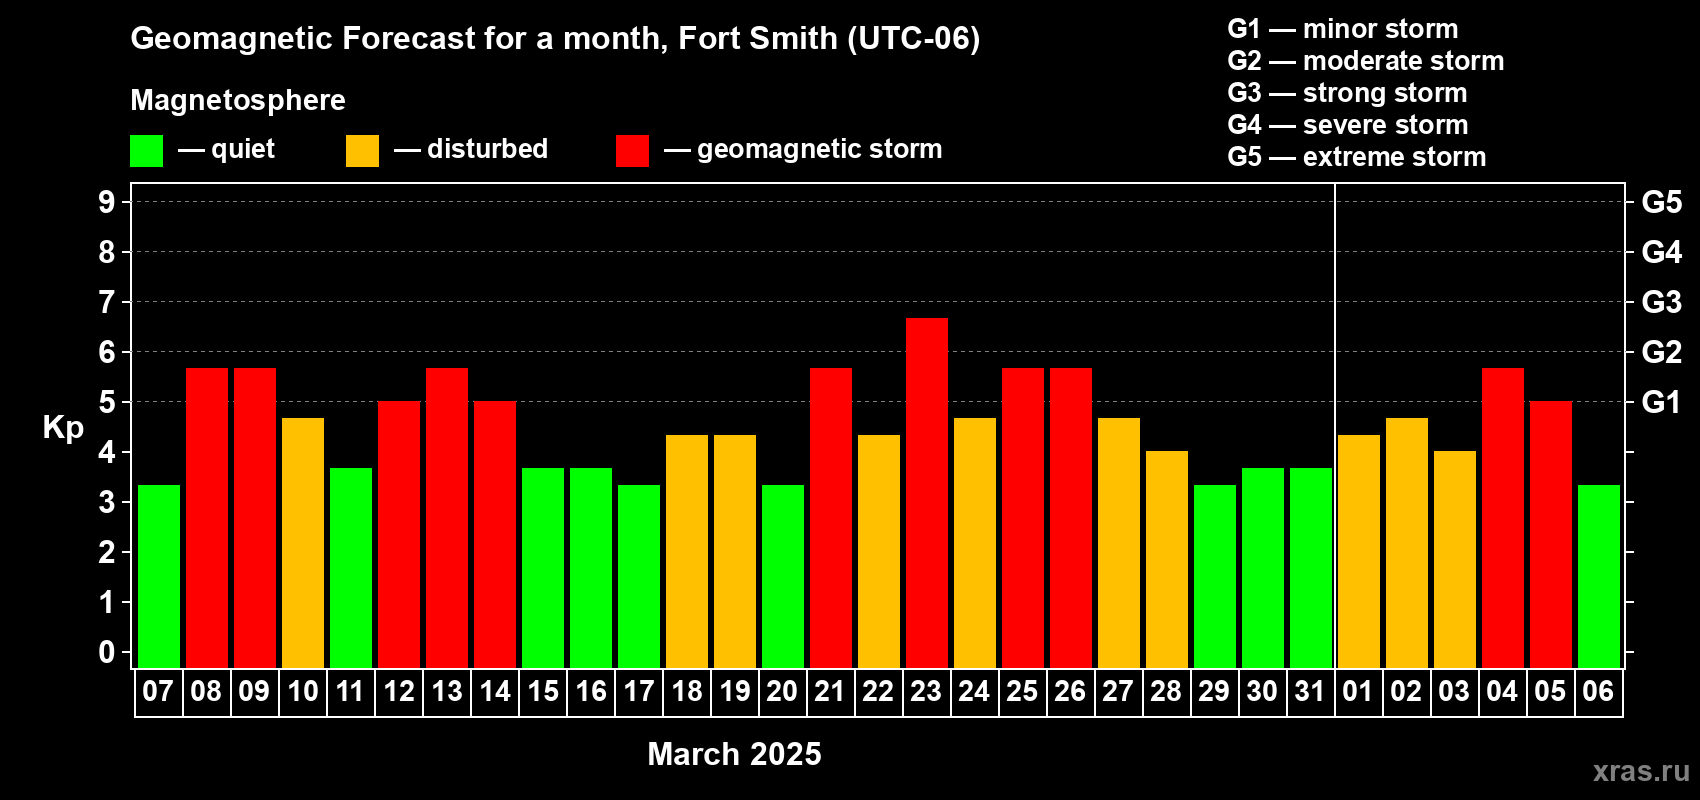Click date label 16 on the axis
Image resolution: width=1700 pixels, height=800 pixels.
point(591,691)
